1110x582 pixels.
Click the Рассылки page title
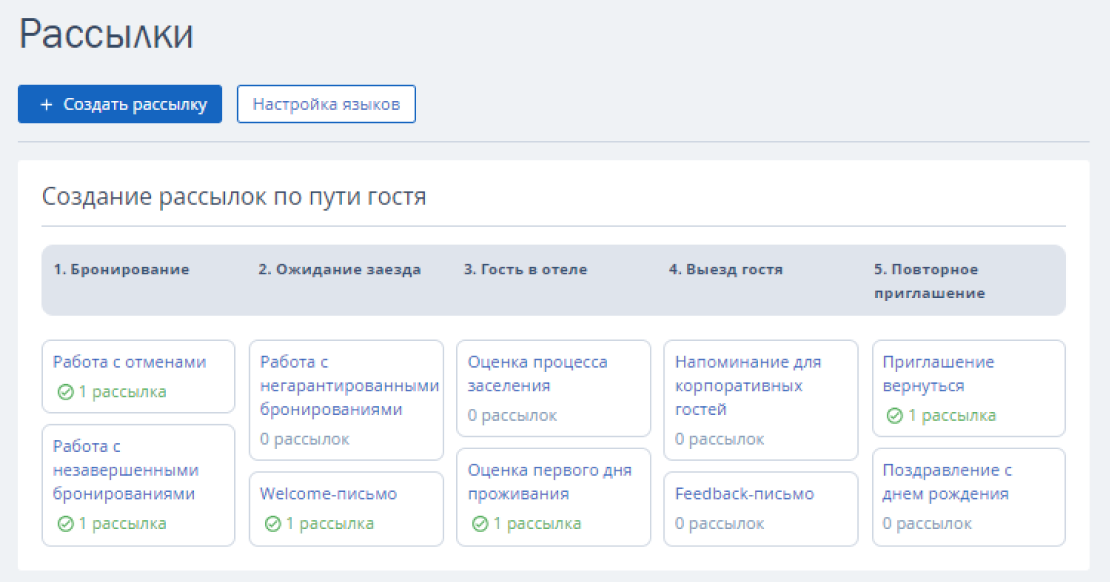point(106,33)
